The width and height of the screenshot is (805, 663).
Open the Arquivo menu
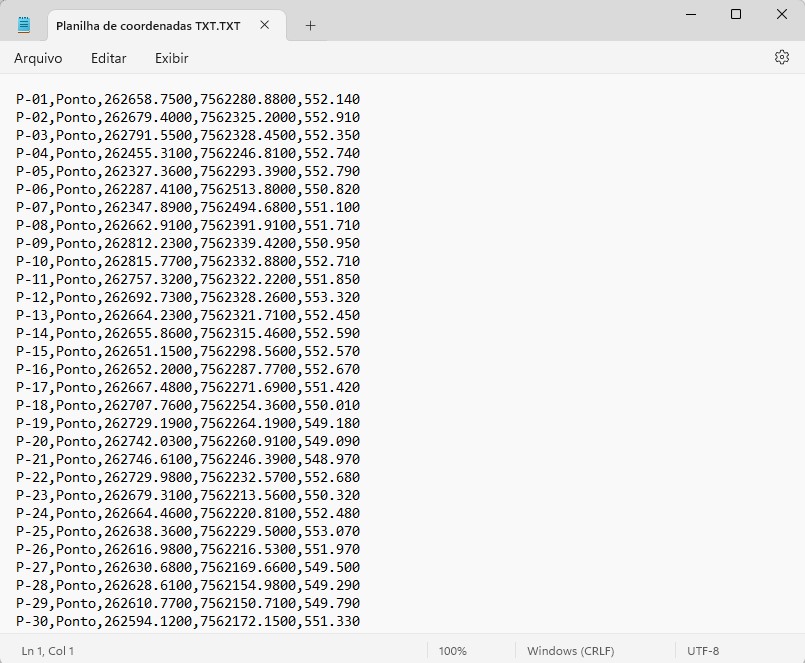[x=37, y=58]
